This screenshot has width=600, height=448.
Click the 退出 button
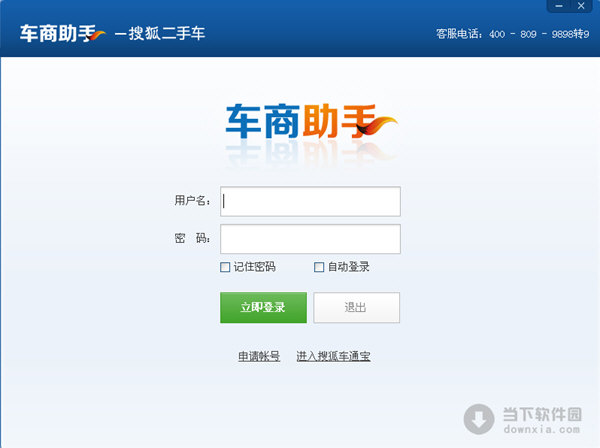pyautogui.click(x=357, y=308)
